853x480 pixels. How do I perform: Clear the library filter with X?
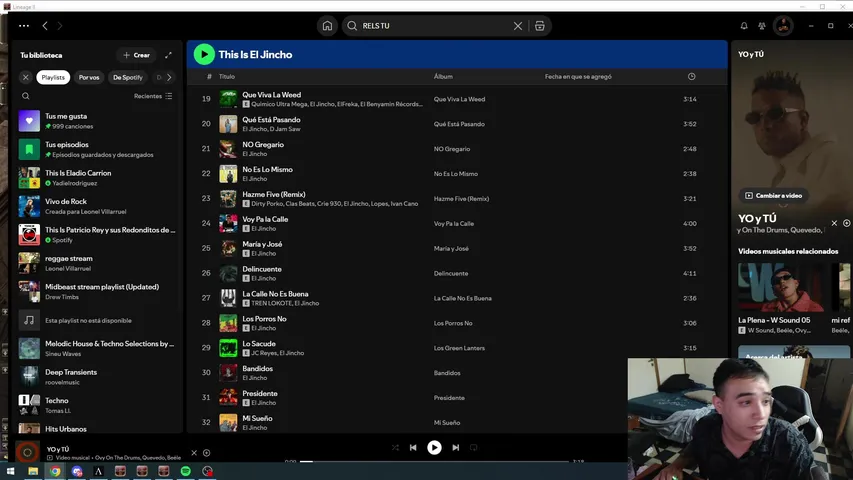[26, 77]
